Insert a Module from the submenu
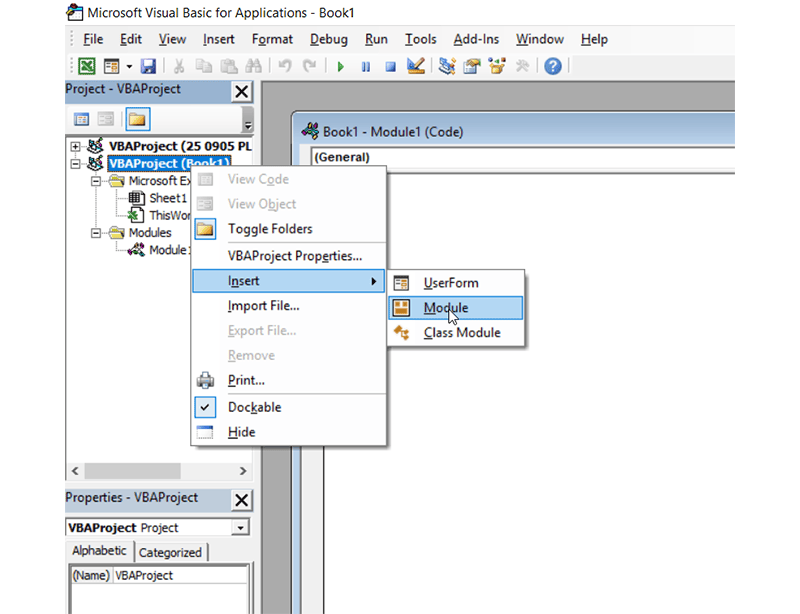Viewport: 800px width, 614px height. point(456,308)
